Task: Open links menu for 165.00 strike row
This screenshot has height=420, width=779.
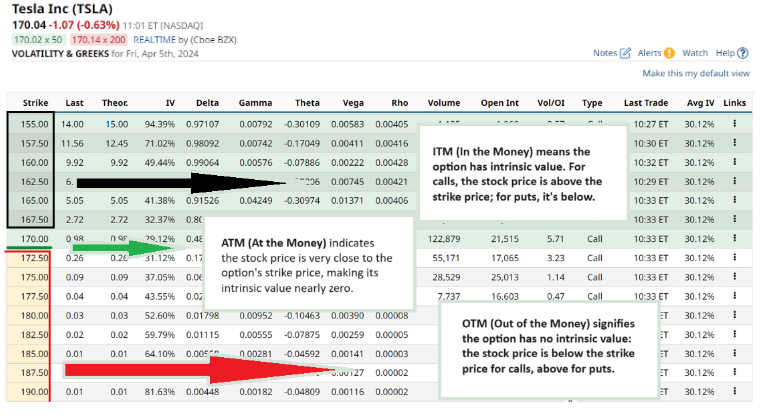Action: point(735,200)
